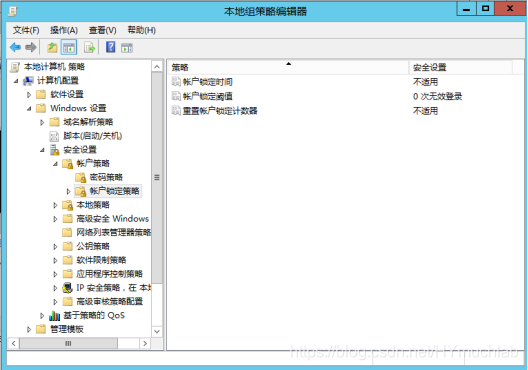Click the tree horizontal scrollbar thumb

pyautogui.click(x=68, y=343)
